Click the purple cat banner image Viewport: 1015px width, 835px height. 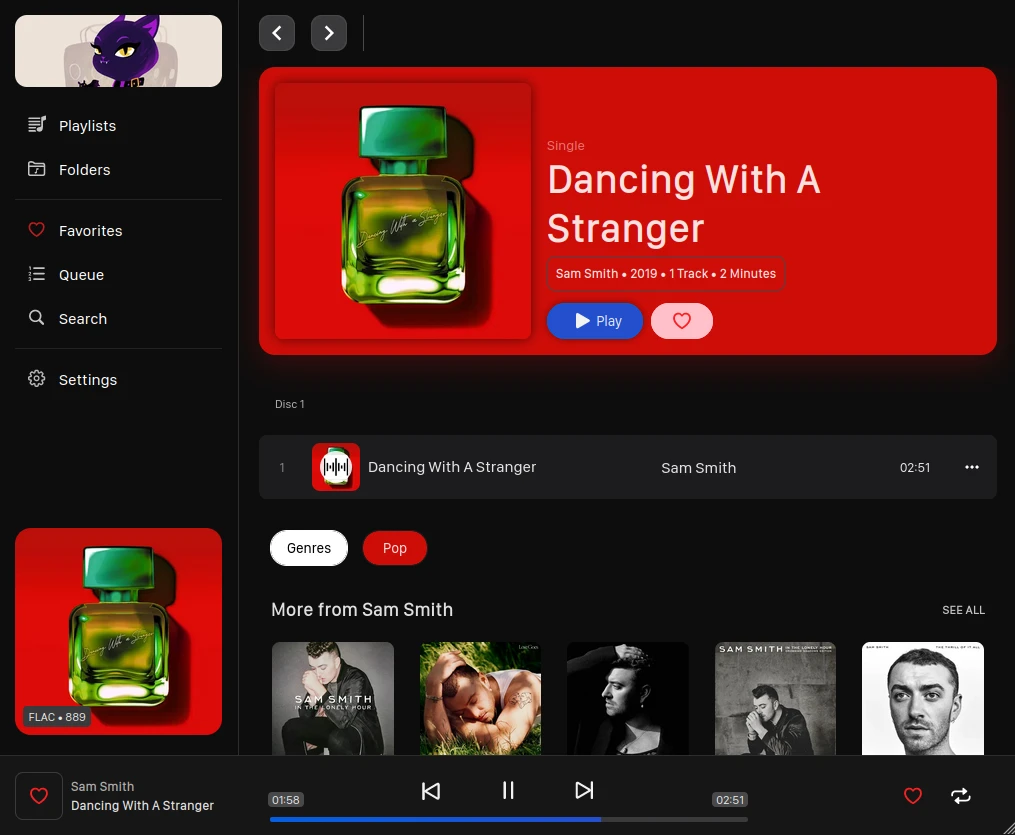pyautogui.click(x=118, y=51)
